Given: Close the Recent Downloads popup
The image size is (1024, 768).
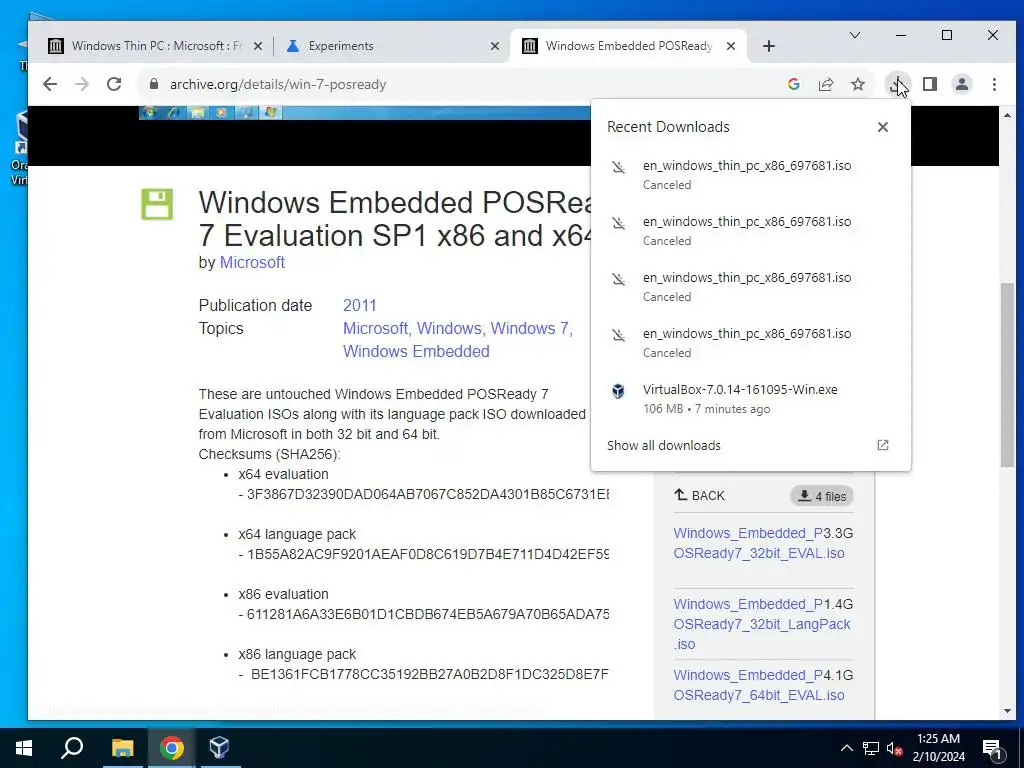Looking at the screenshot, I should click(883, 127).
